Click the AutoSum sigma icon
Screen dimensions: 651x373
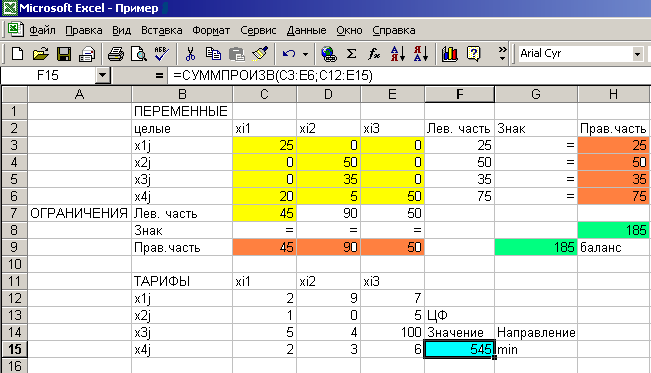351,54
